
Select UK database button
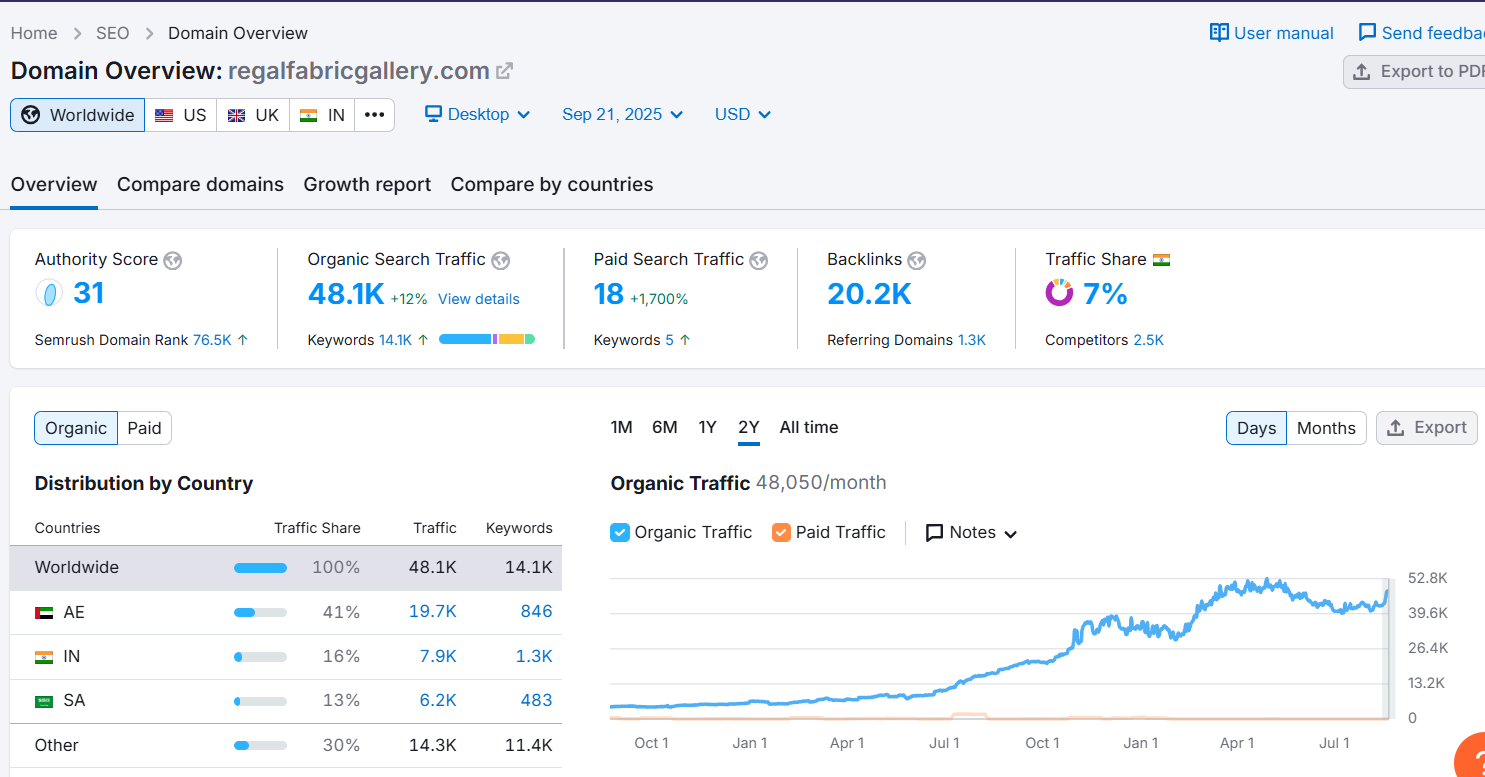coord(253,115)
